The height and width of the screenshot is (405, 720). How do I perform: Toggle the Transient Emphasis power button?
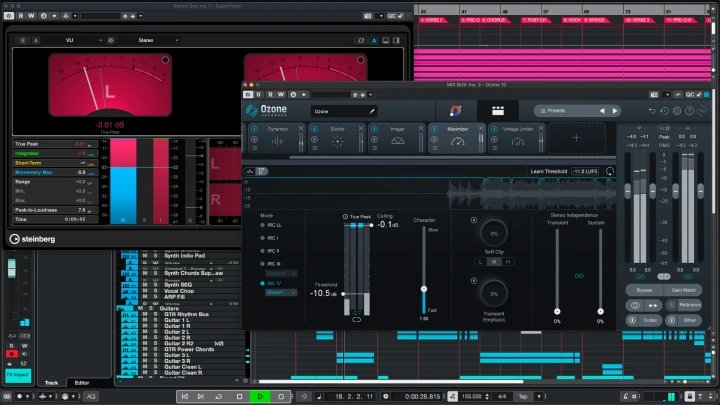[x=474, y=281]
